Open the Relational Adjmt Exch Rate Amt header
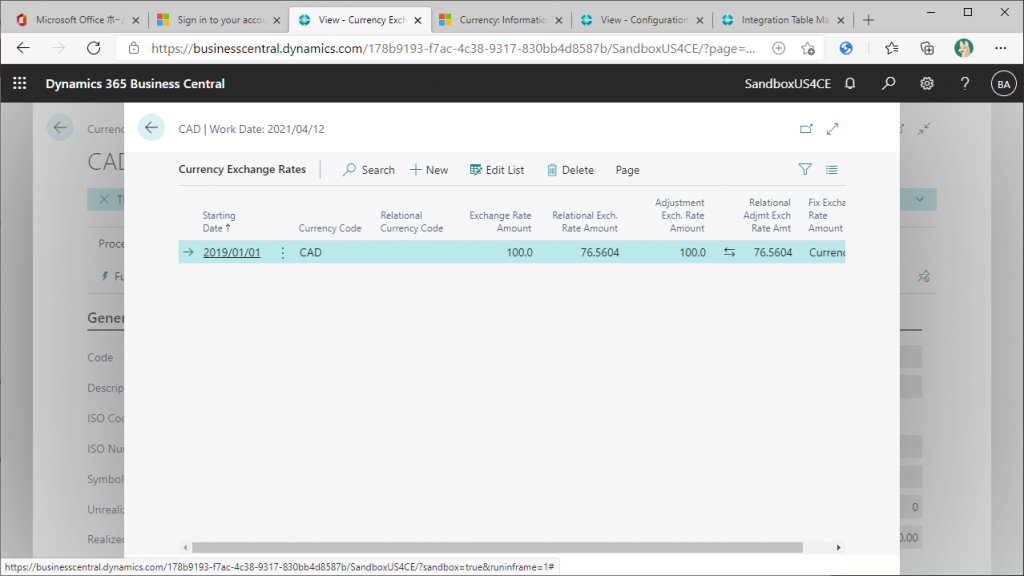 coord(767,216)
